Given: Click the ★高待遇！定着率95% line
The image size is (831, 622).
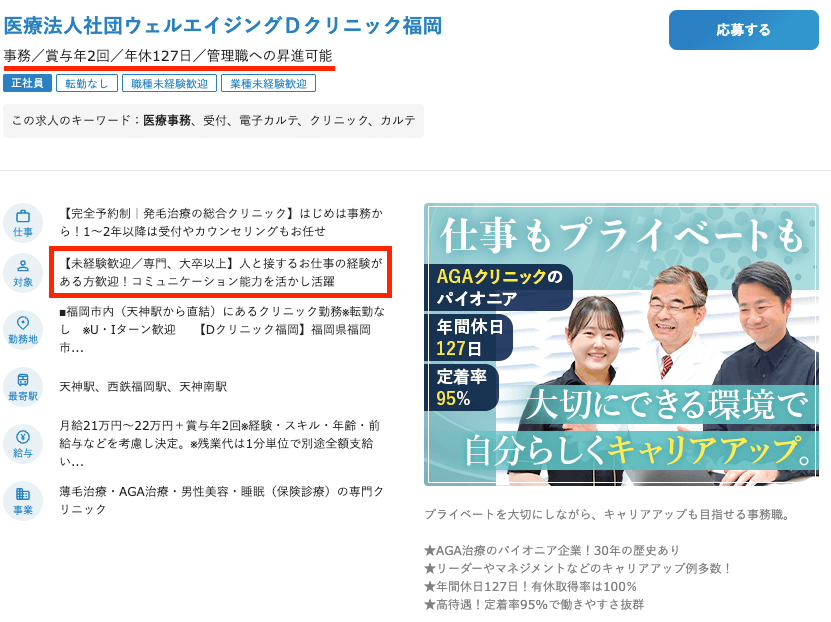Looking at the screenshot, I should (534, 605).
